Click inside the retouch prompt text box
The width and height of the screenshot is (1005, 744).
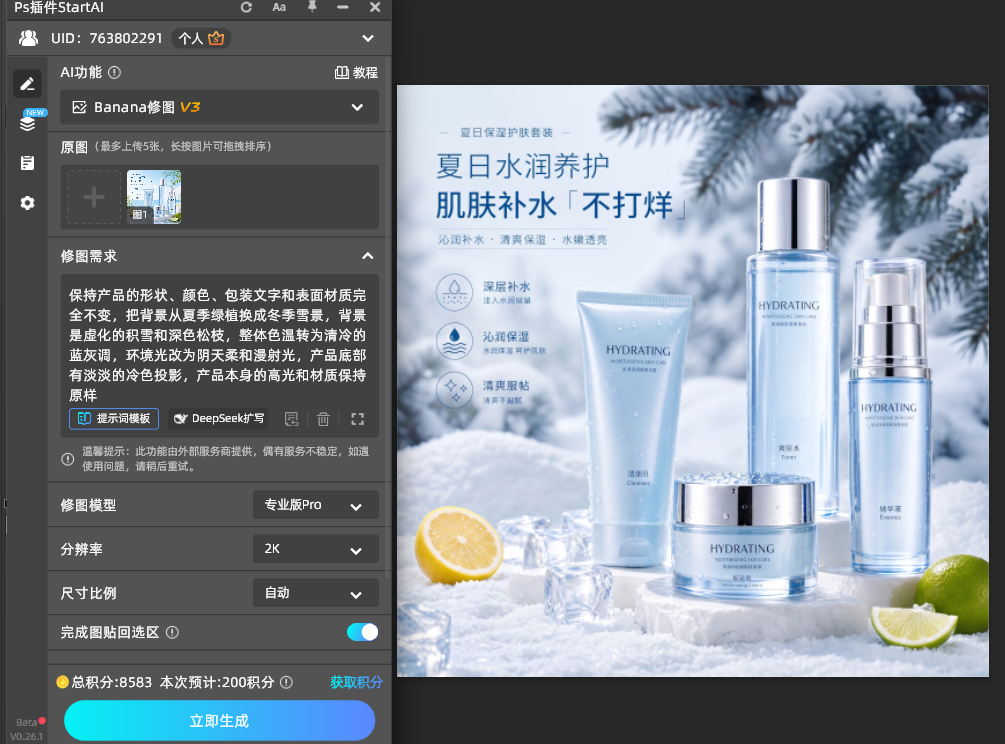(x=219, y=343)
